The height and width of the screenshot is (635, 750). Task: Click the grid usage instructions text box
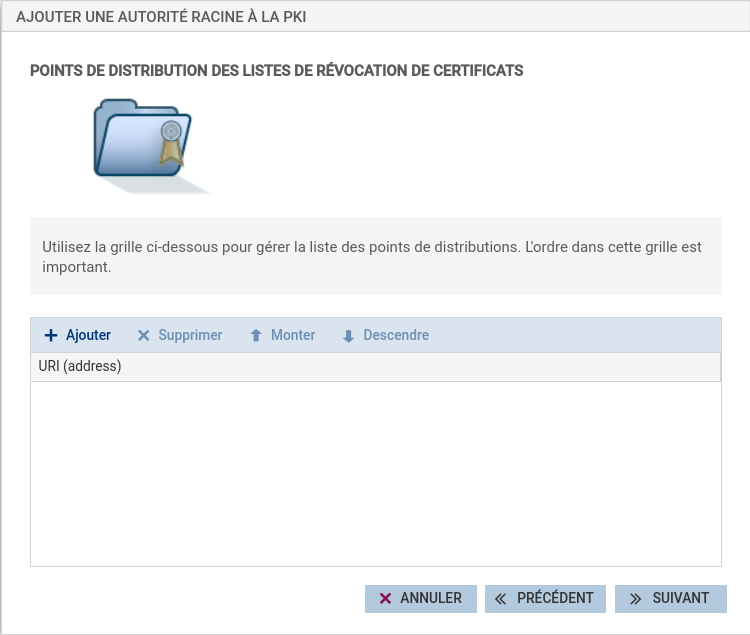tap(375, 256)
